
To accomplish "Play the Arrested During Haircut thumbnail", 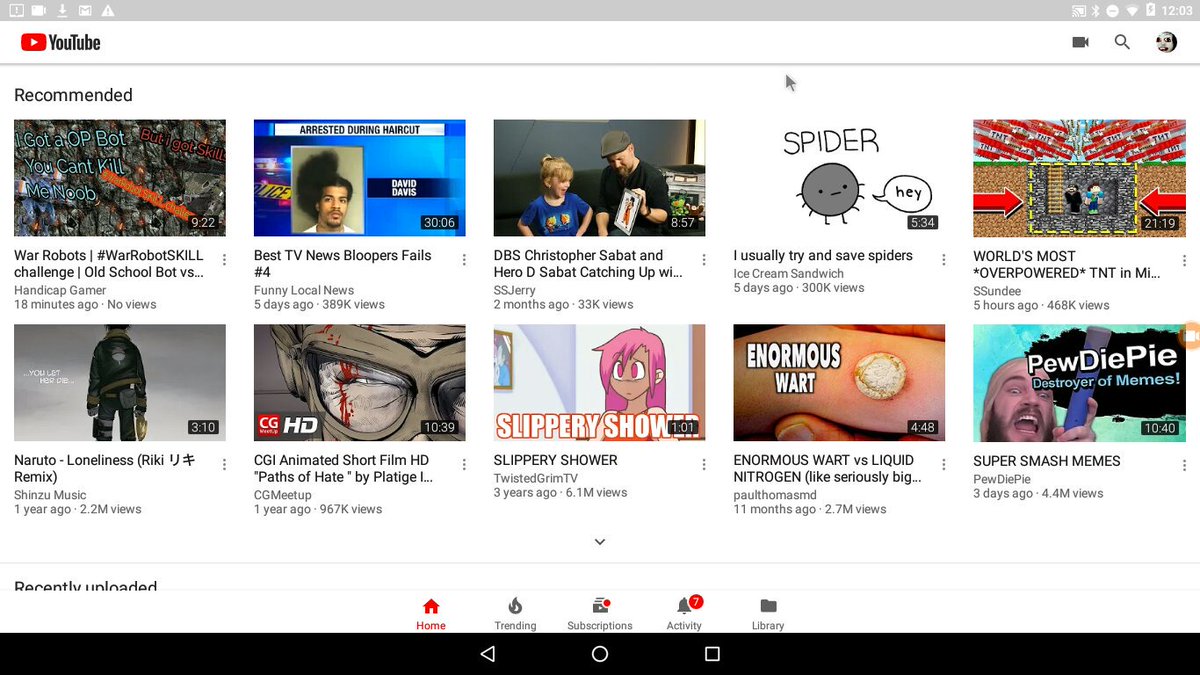I will click(x=360, y=178).
